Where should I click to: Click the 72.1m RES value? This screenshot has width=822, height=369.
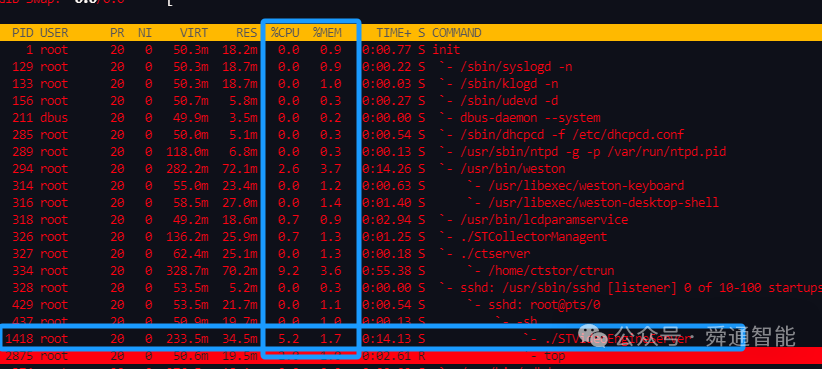[240, 169]
